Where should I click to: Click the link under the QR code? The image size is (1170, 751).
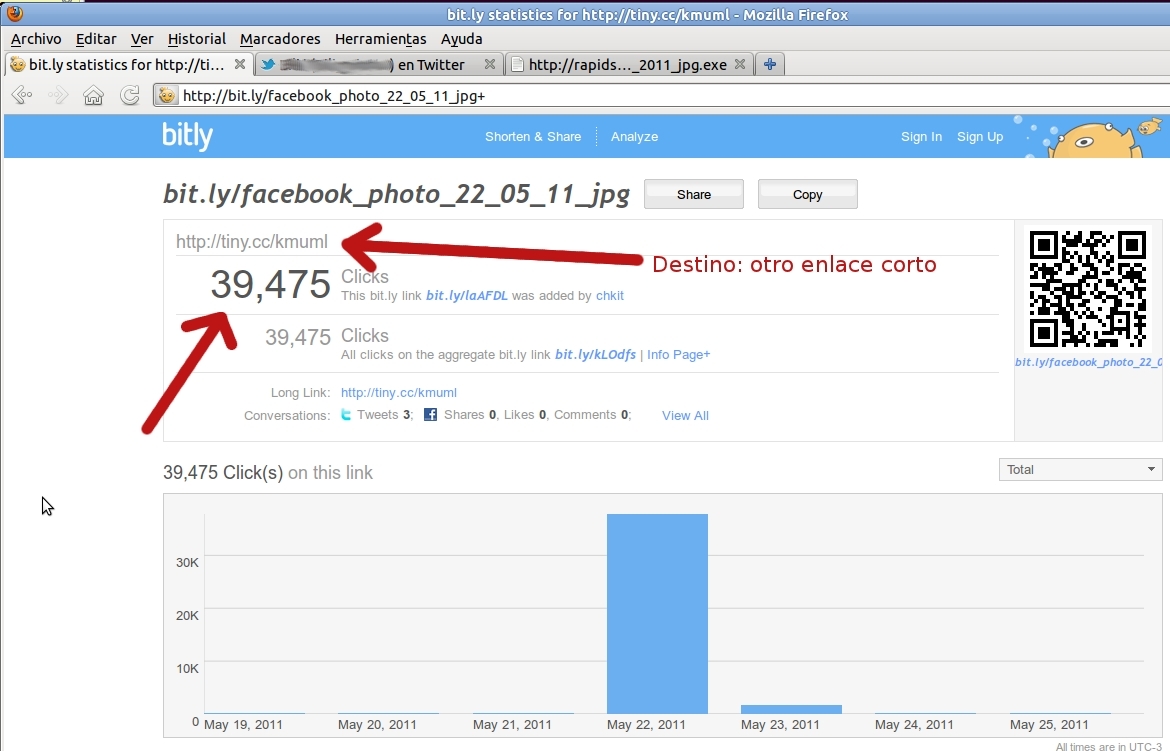(1088, 363)
